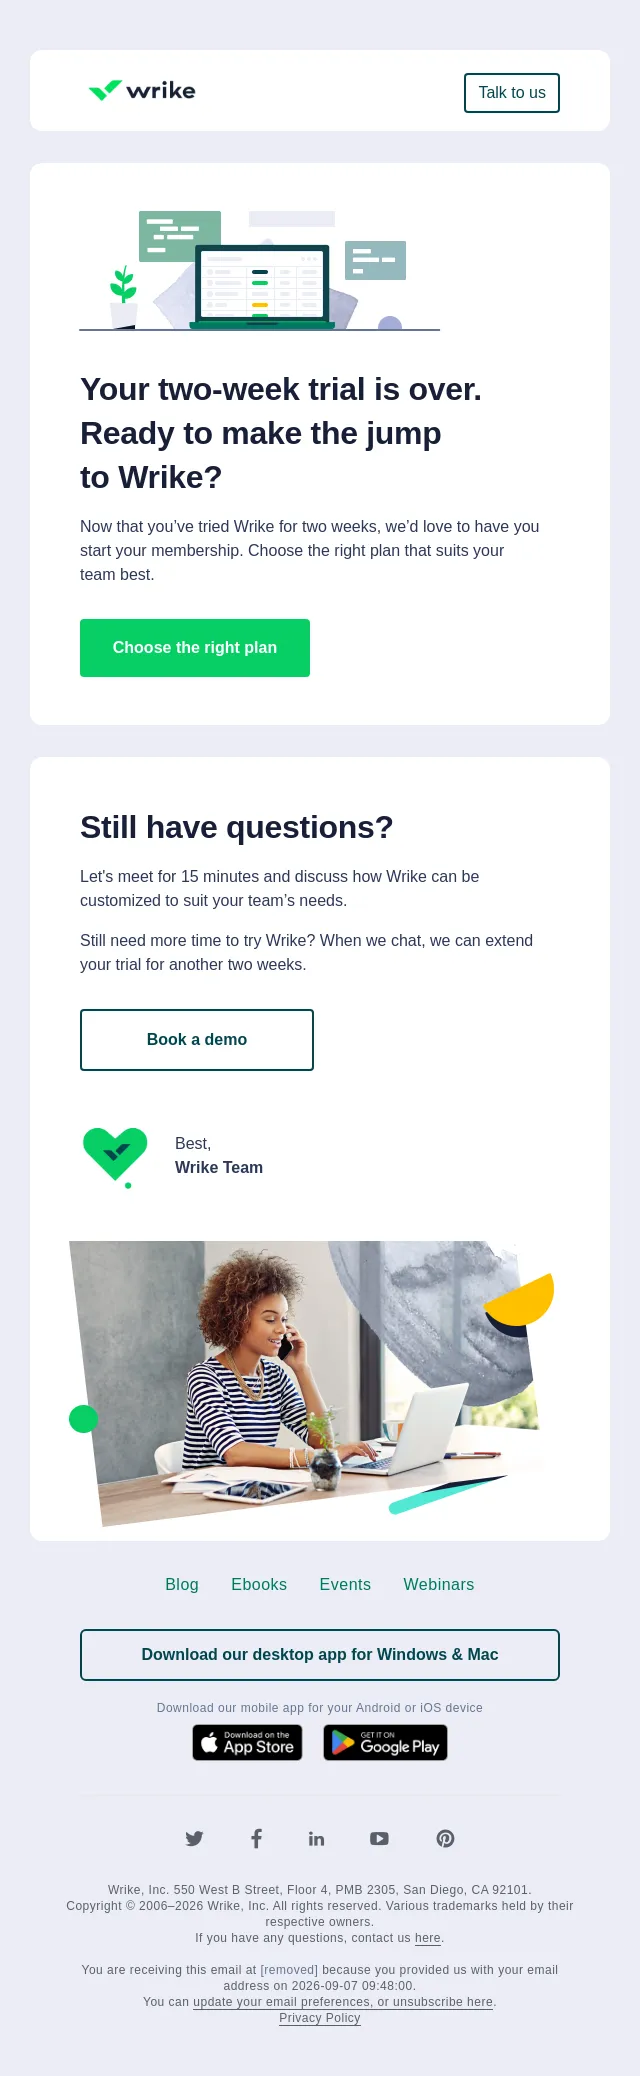Tap the Google Play download badge
The width and height of the screenshot is (640, 2076).
tap(385, 1742)
